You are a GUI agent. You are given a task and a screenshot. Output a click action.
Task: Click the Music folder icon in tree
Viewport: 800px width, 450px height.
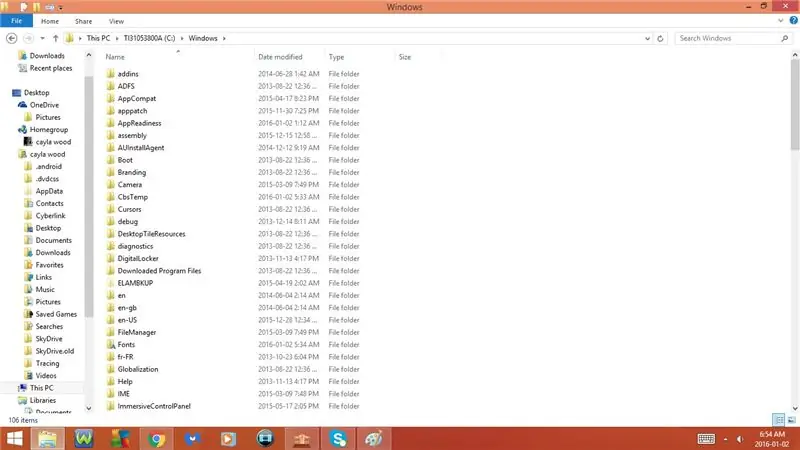coord(29,289)
